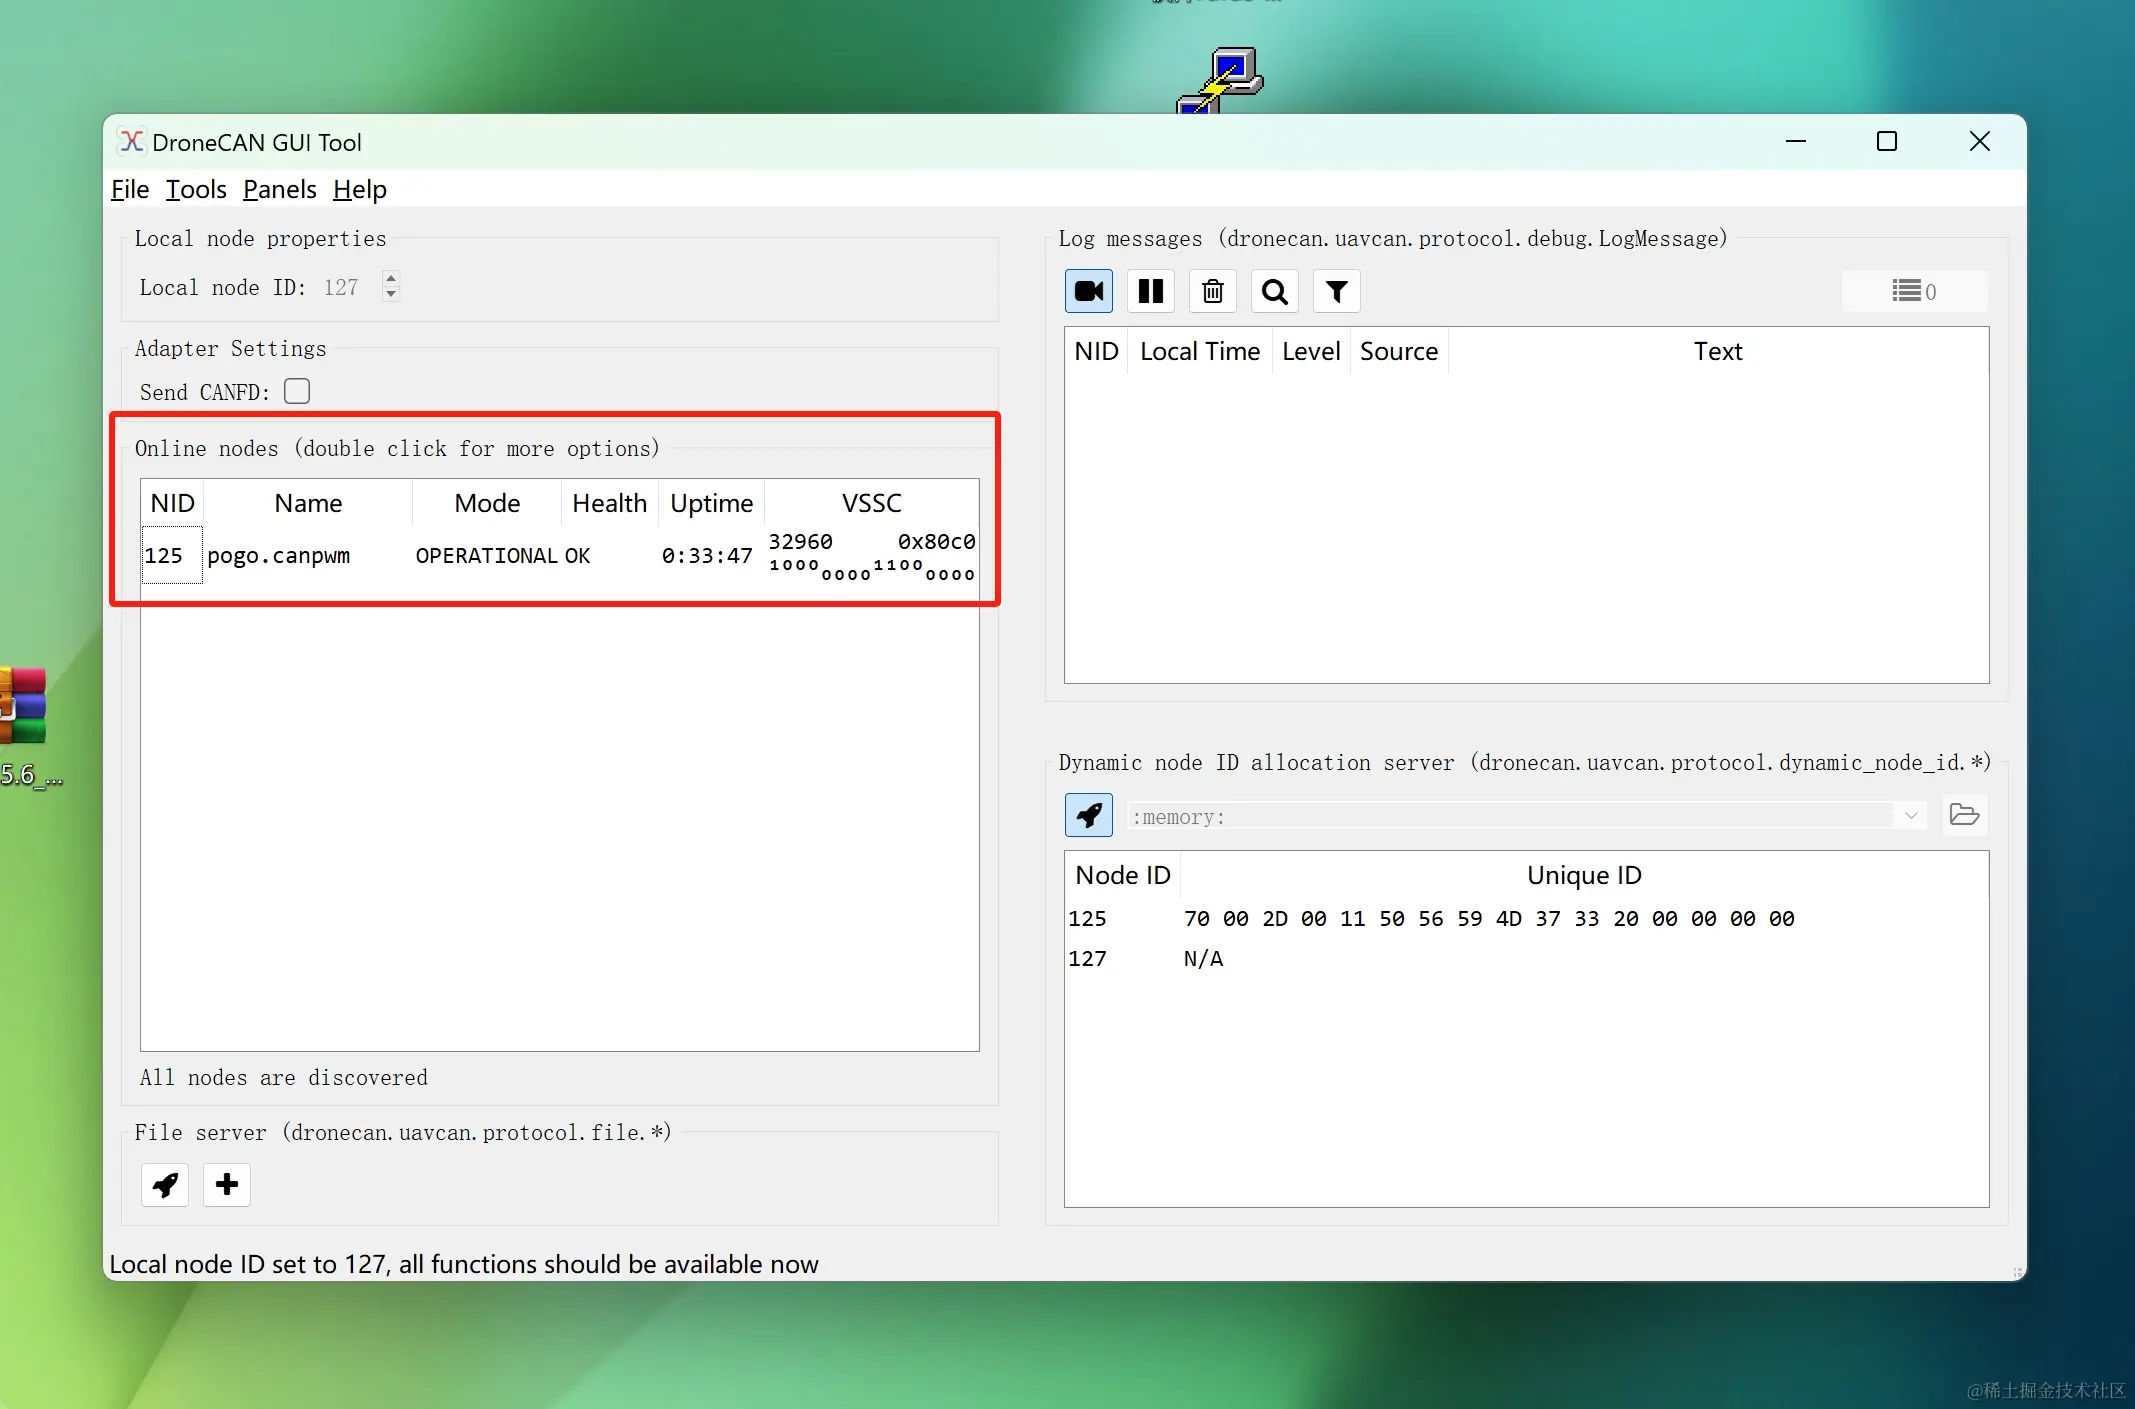Select the pogo.canpwm node row
The image size is (2135, 1409).
[279, 556]
